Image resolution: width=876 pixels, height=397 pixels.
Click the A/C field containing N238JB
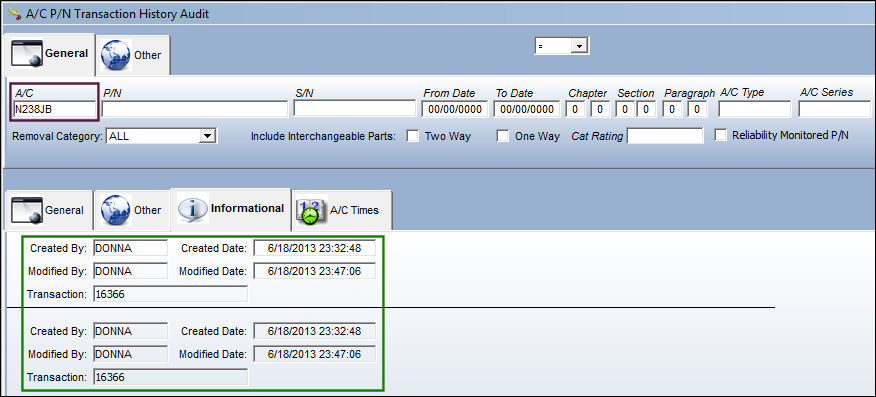click(54, 109)
